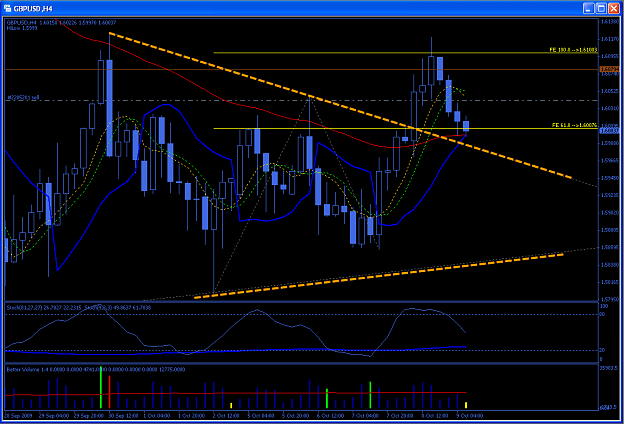The width and height of the screenshot is (625, 424).
Task: Click the current bid price tag on scale
Action: click(609, 131)
